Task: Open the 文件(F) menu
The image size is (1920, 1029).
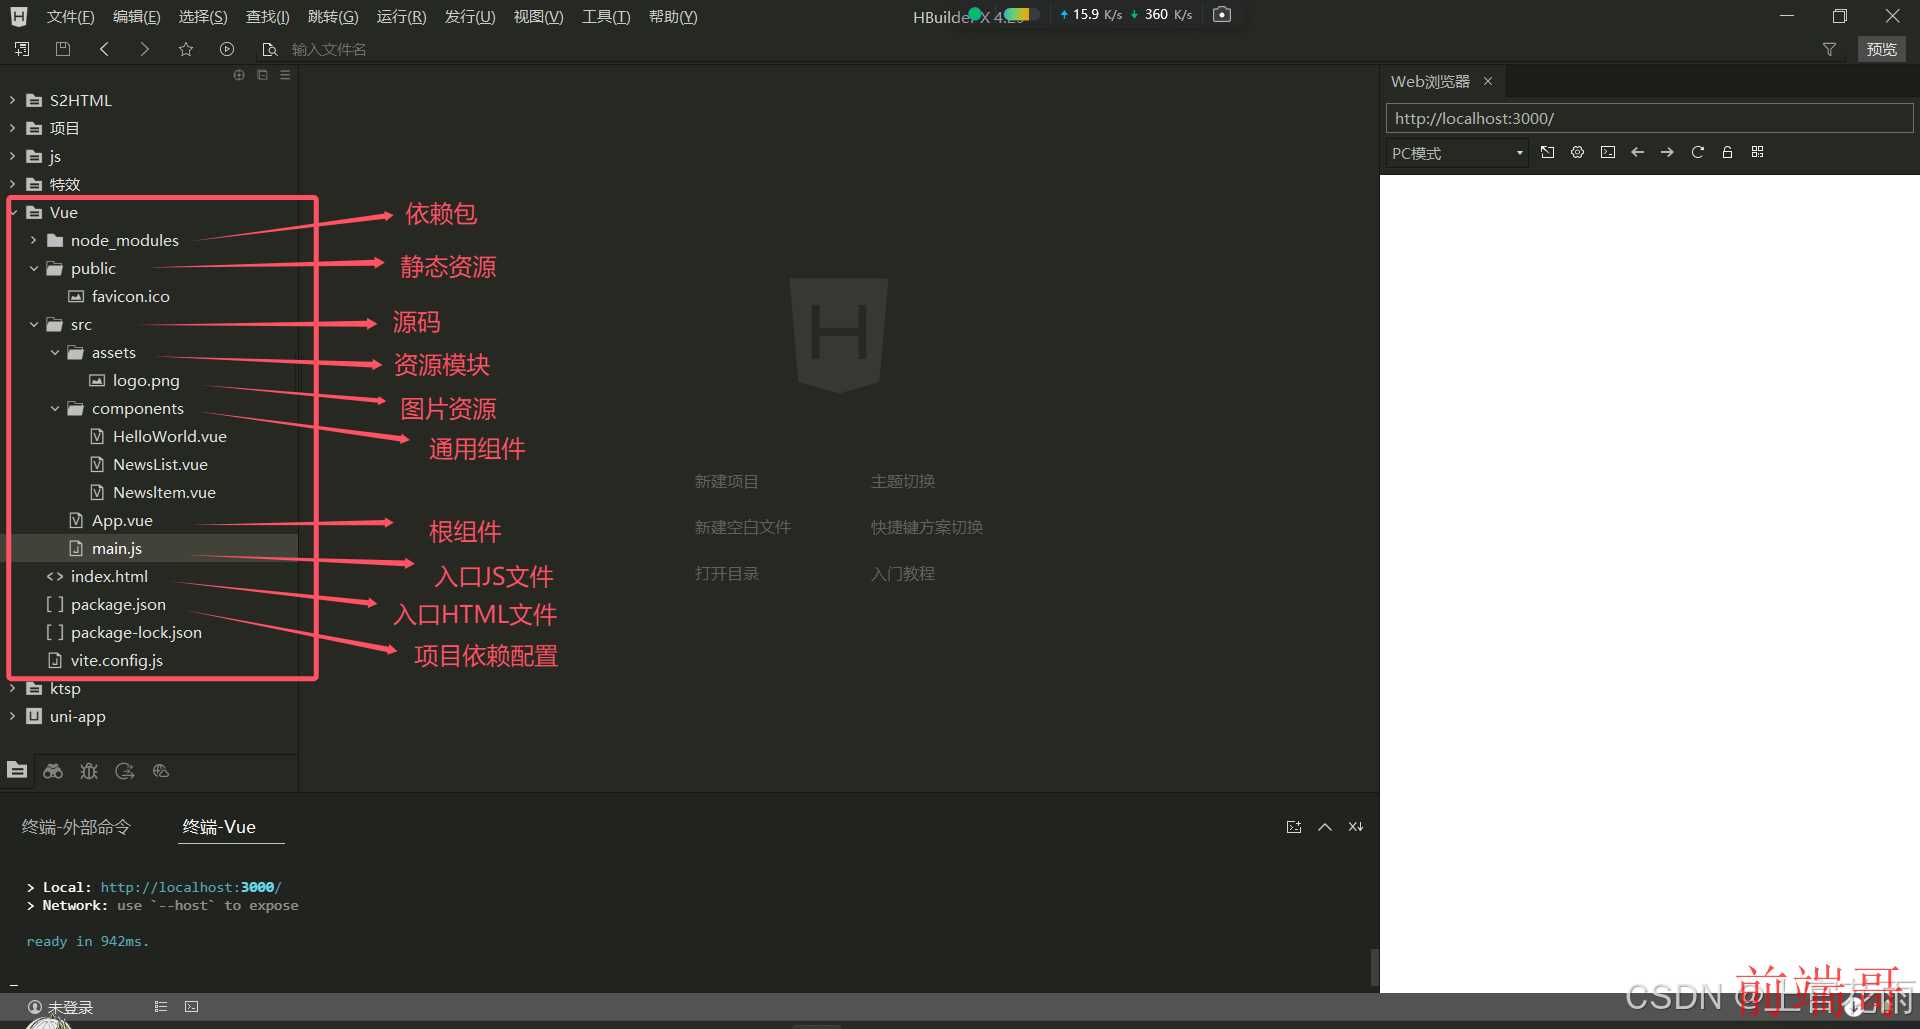Action: [x=70, y=17]
